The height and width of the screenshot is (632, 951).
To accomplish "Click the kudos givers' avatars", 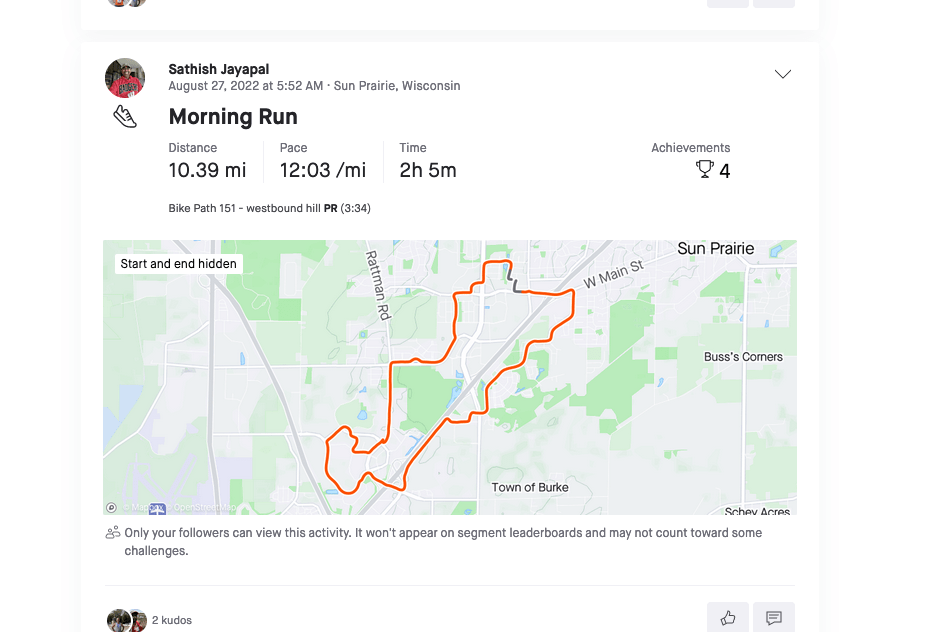I will [x=127, y=620].
